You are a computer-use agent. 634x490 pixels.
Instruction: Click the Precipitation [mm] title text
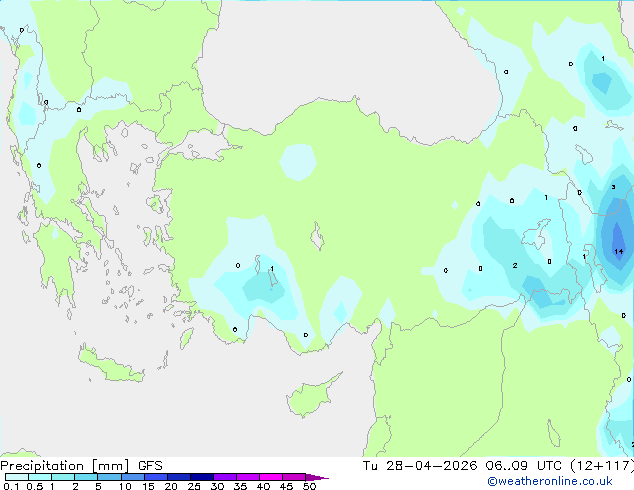[64, 466]
